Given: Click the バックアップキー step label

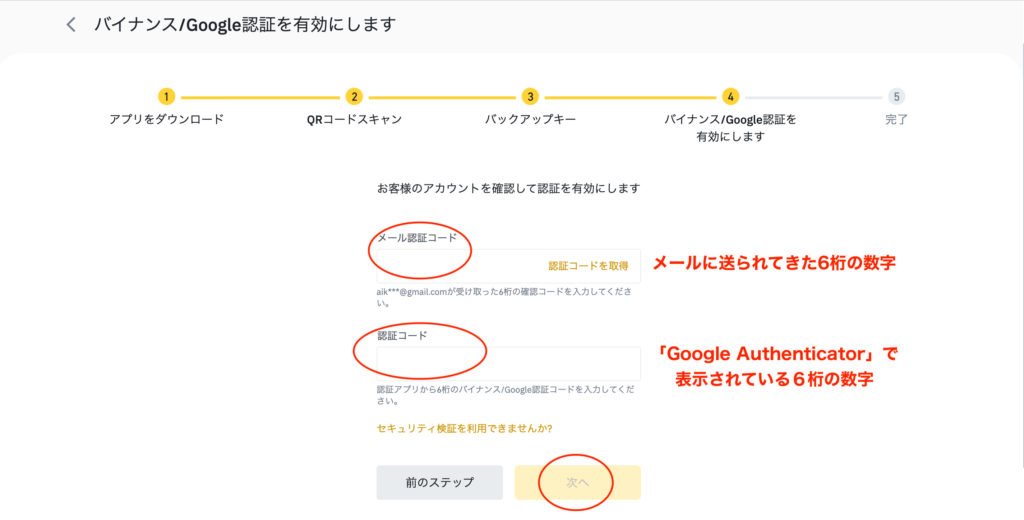Looking at the screenshot, I should [x=530, y=120].
